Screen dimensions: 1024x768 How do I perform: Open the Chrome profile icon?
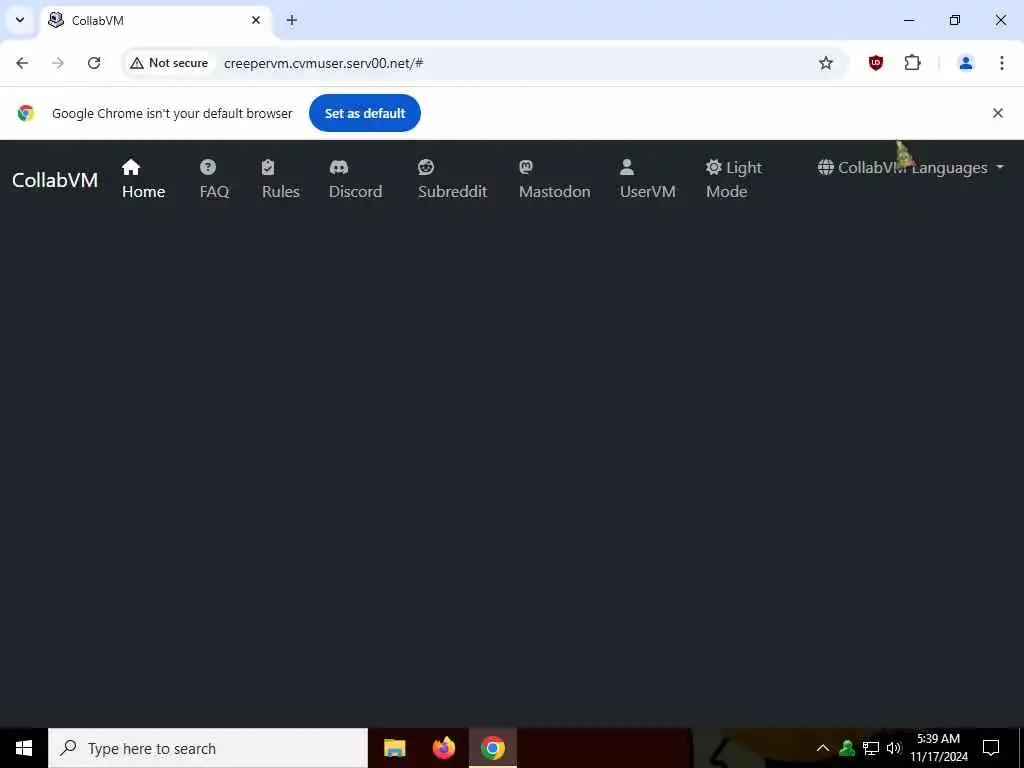[965, 63]
